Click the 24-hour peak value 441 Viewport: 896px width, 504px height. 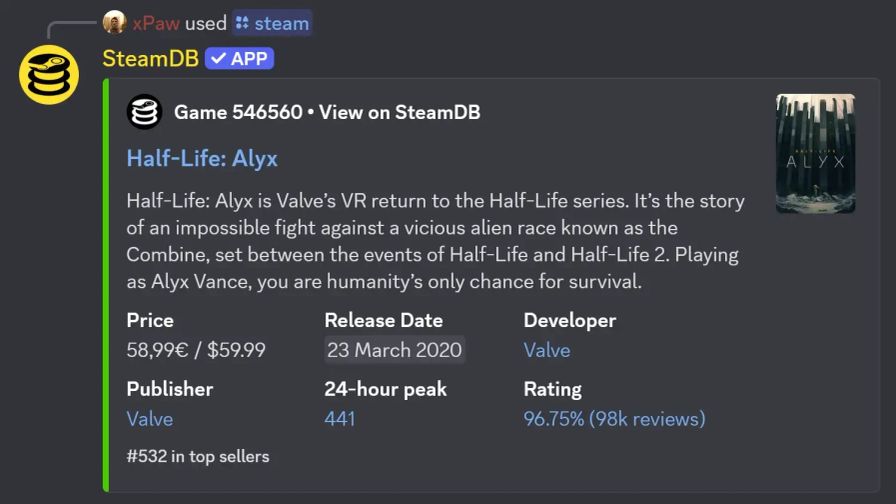(340, 419)
